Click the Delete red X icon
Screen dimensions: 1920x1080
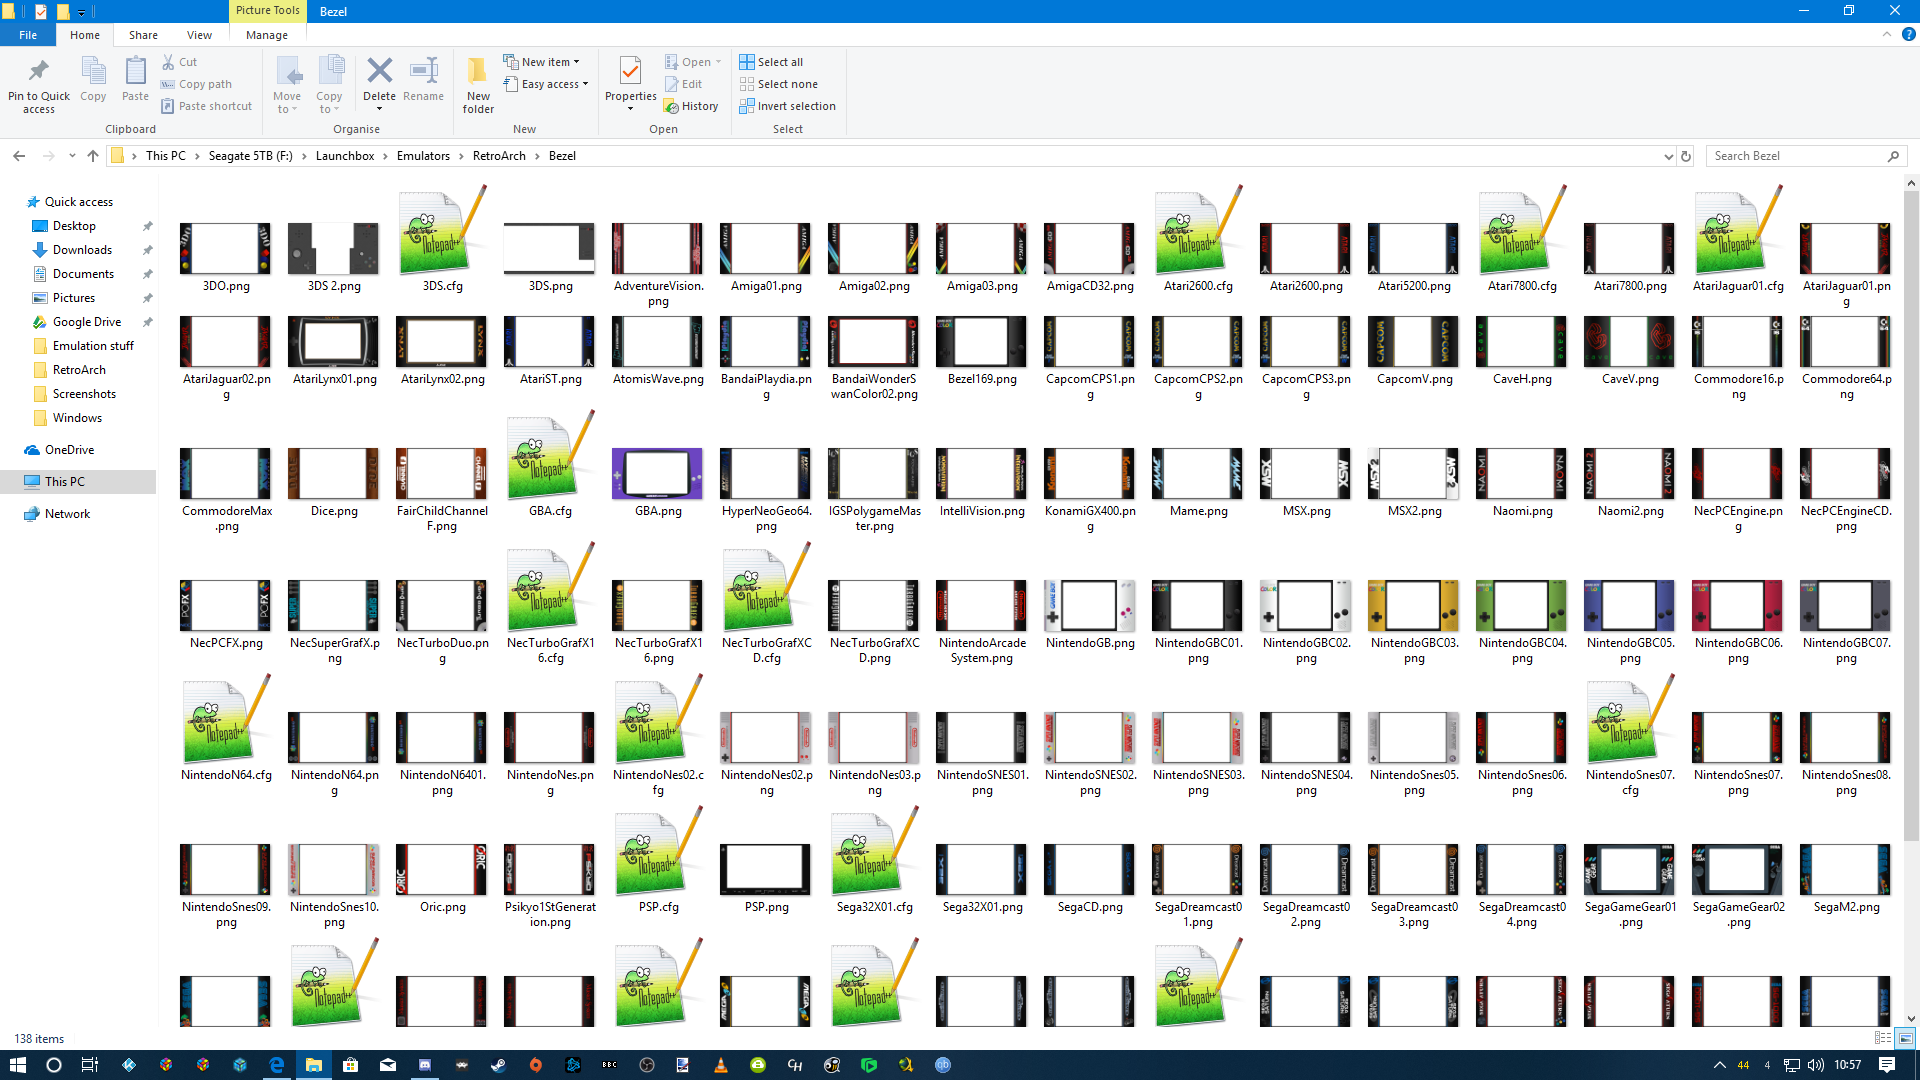379,71
